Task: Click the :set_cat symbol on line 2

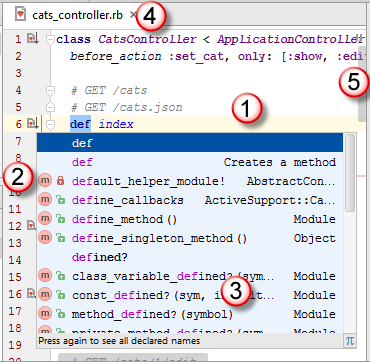Action: click(196, 56)
